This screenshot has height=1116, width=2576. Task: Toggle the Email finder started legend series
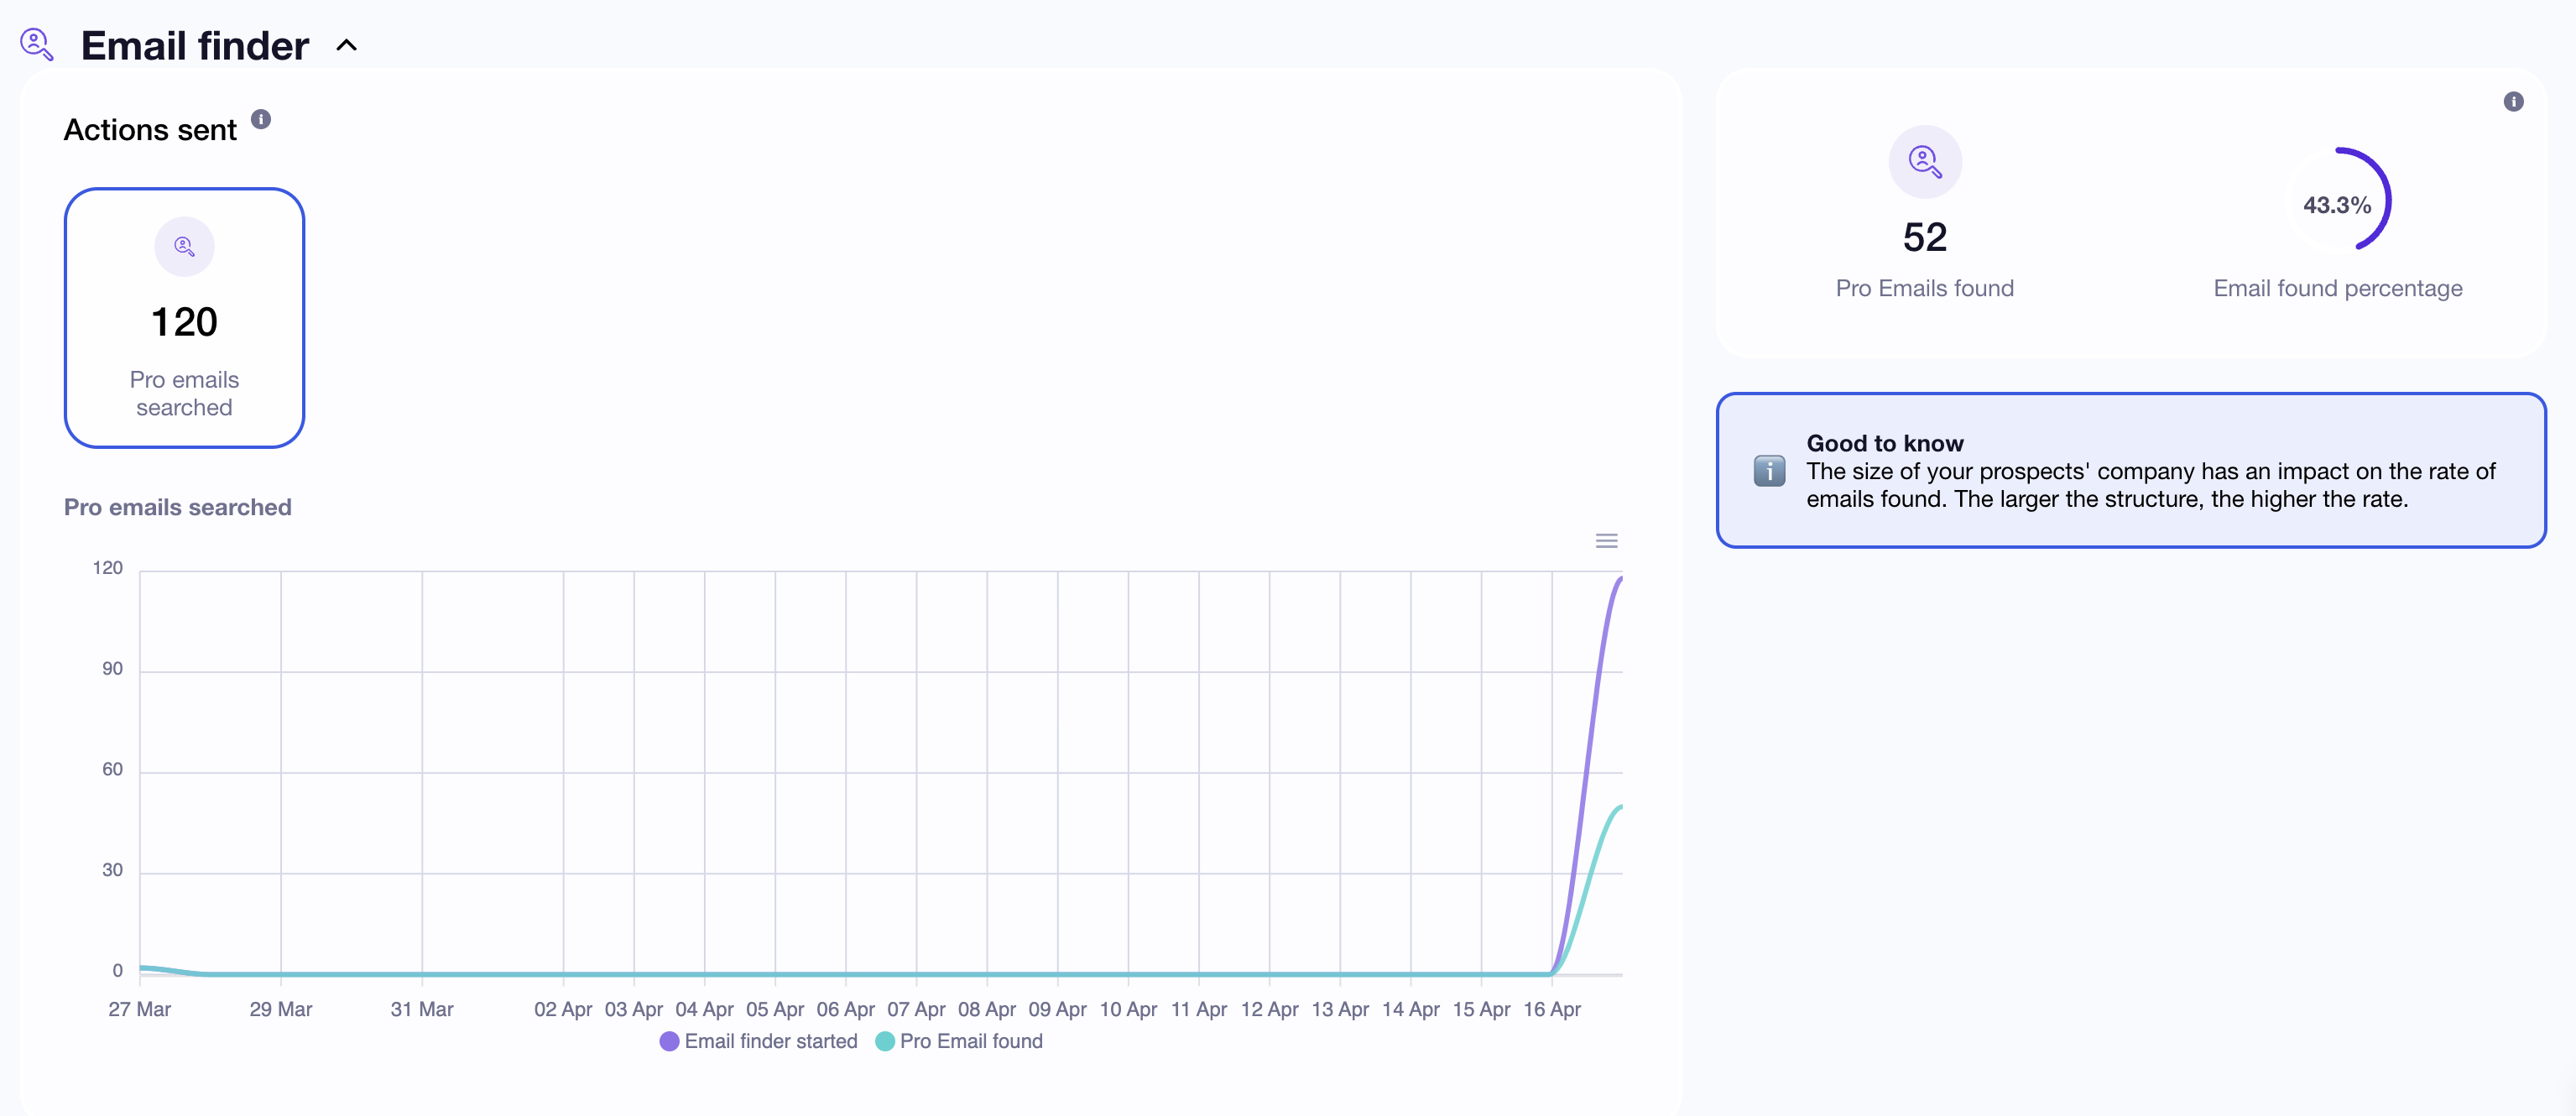coord(759,1041)
